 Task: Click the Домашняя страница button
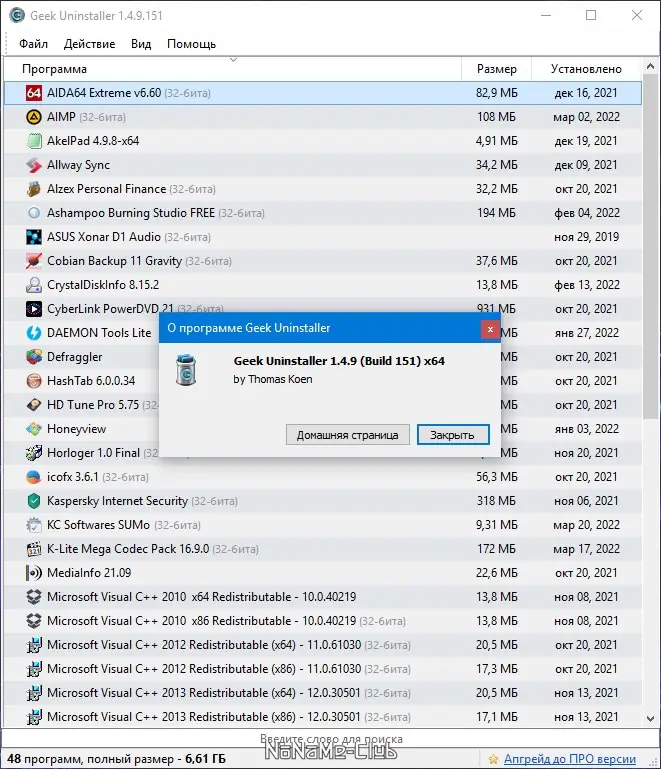(348, 435)
